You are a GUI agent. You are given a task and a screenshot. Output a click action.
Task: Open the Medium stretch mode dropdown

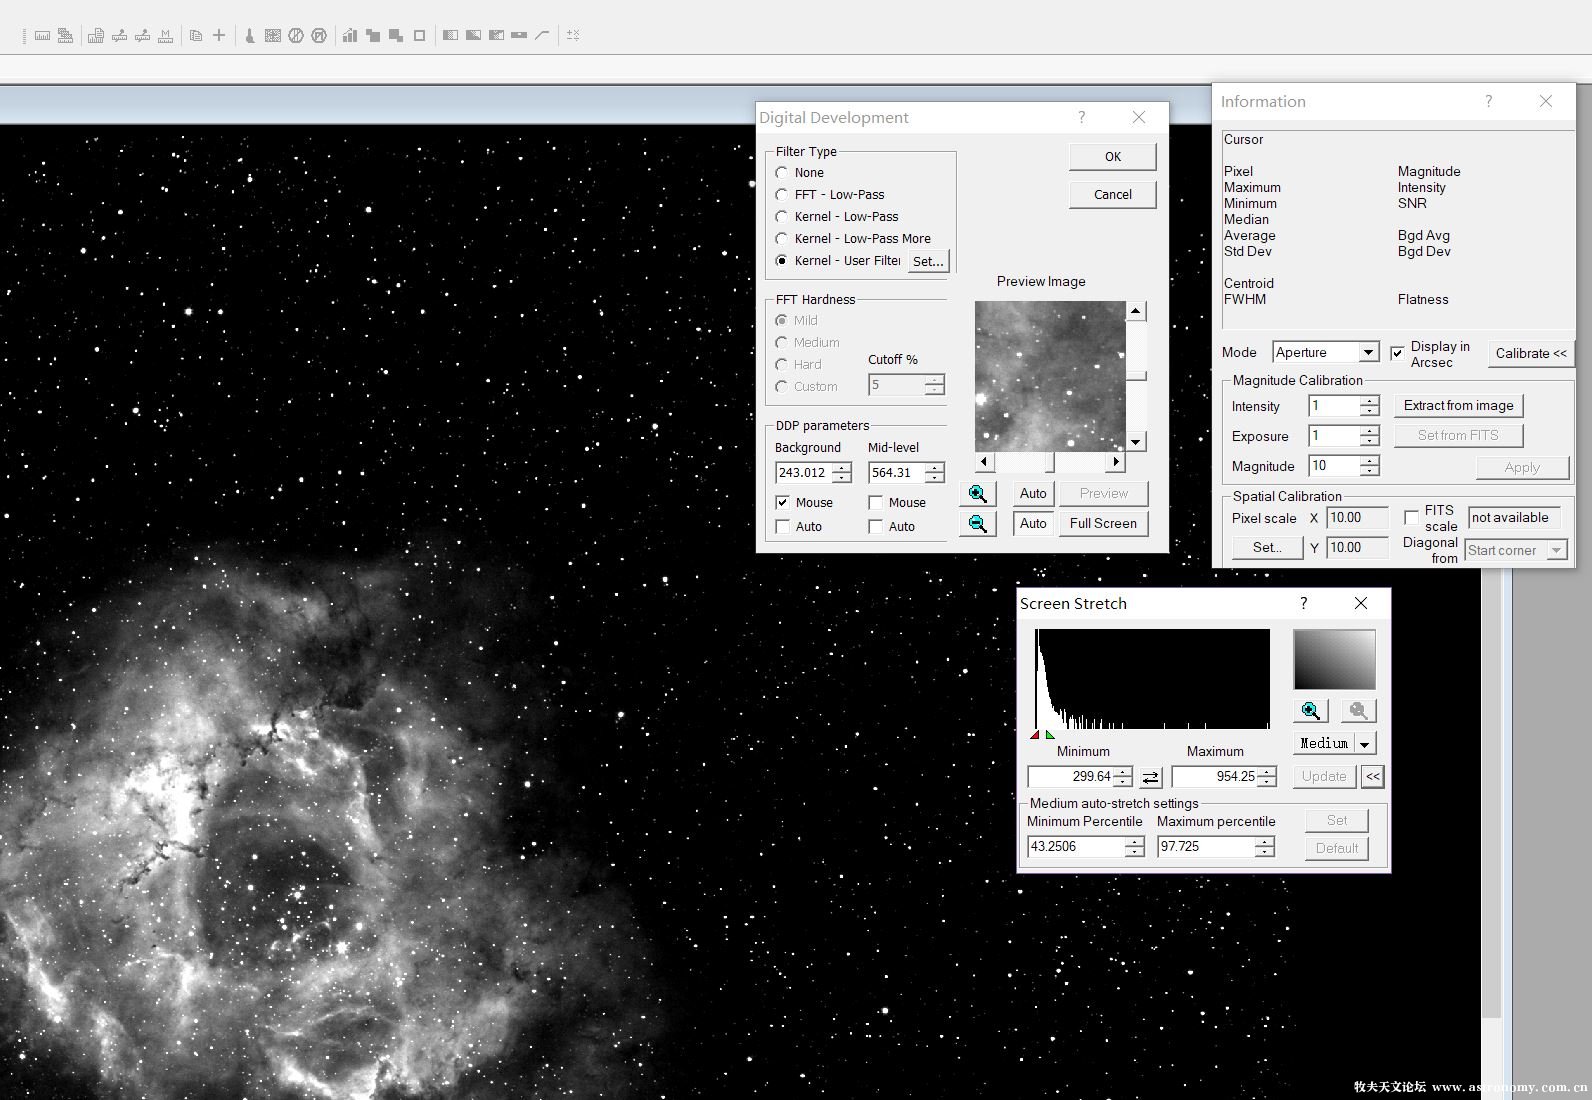click(x=1364, y=744)
